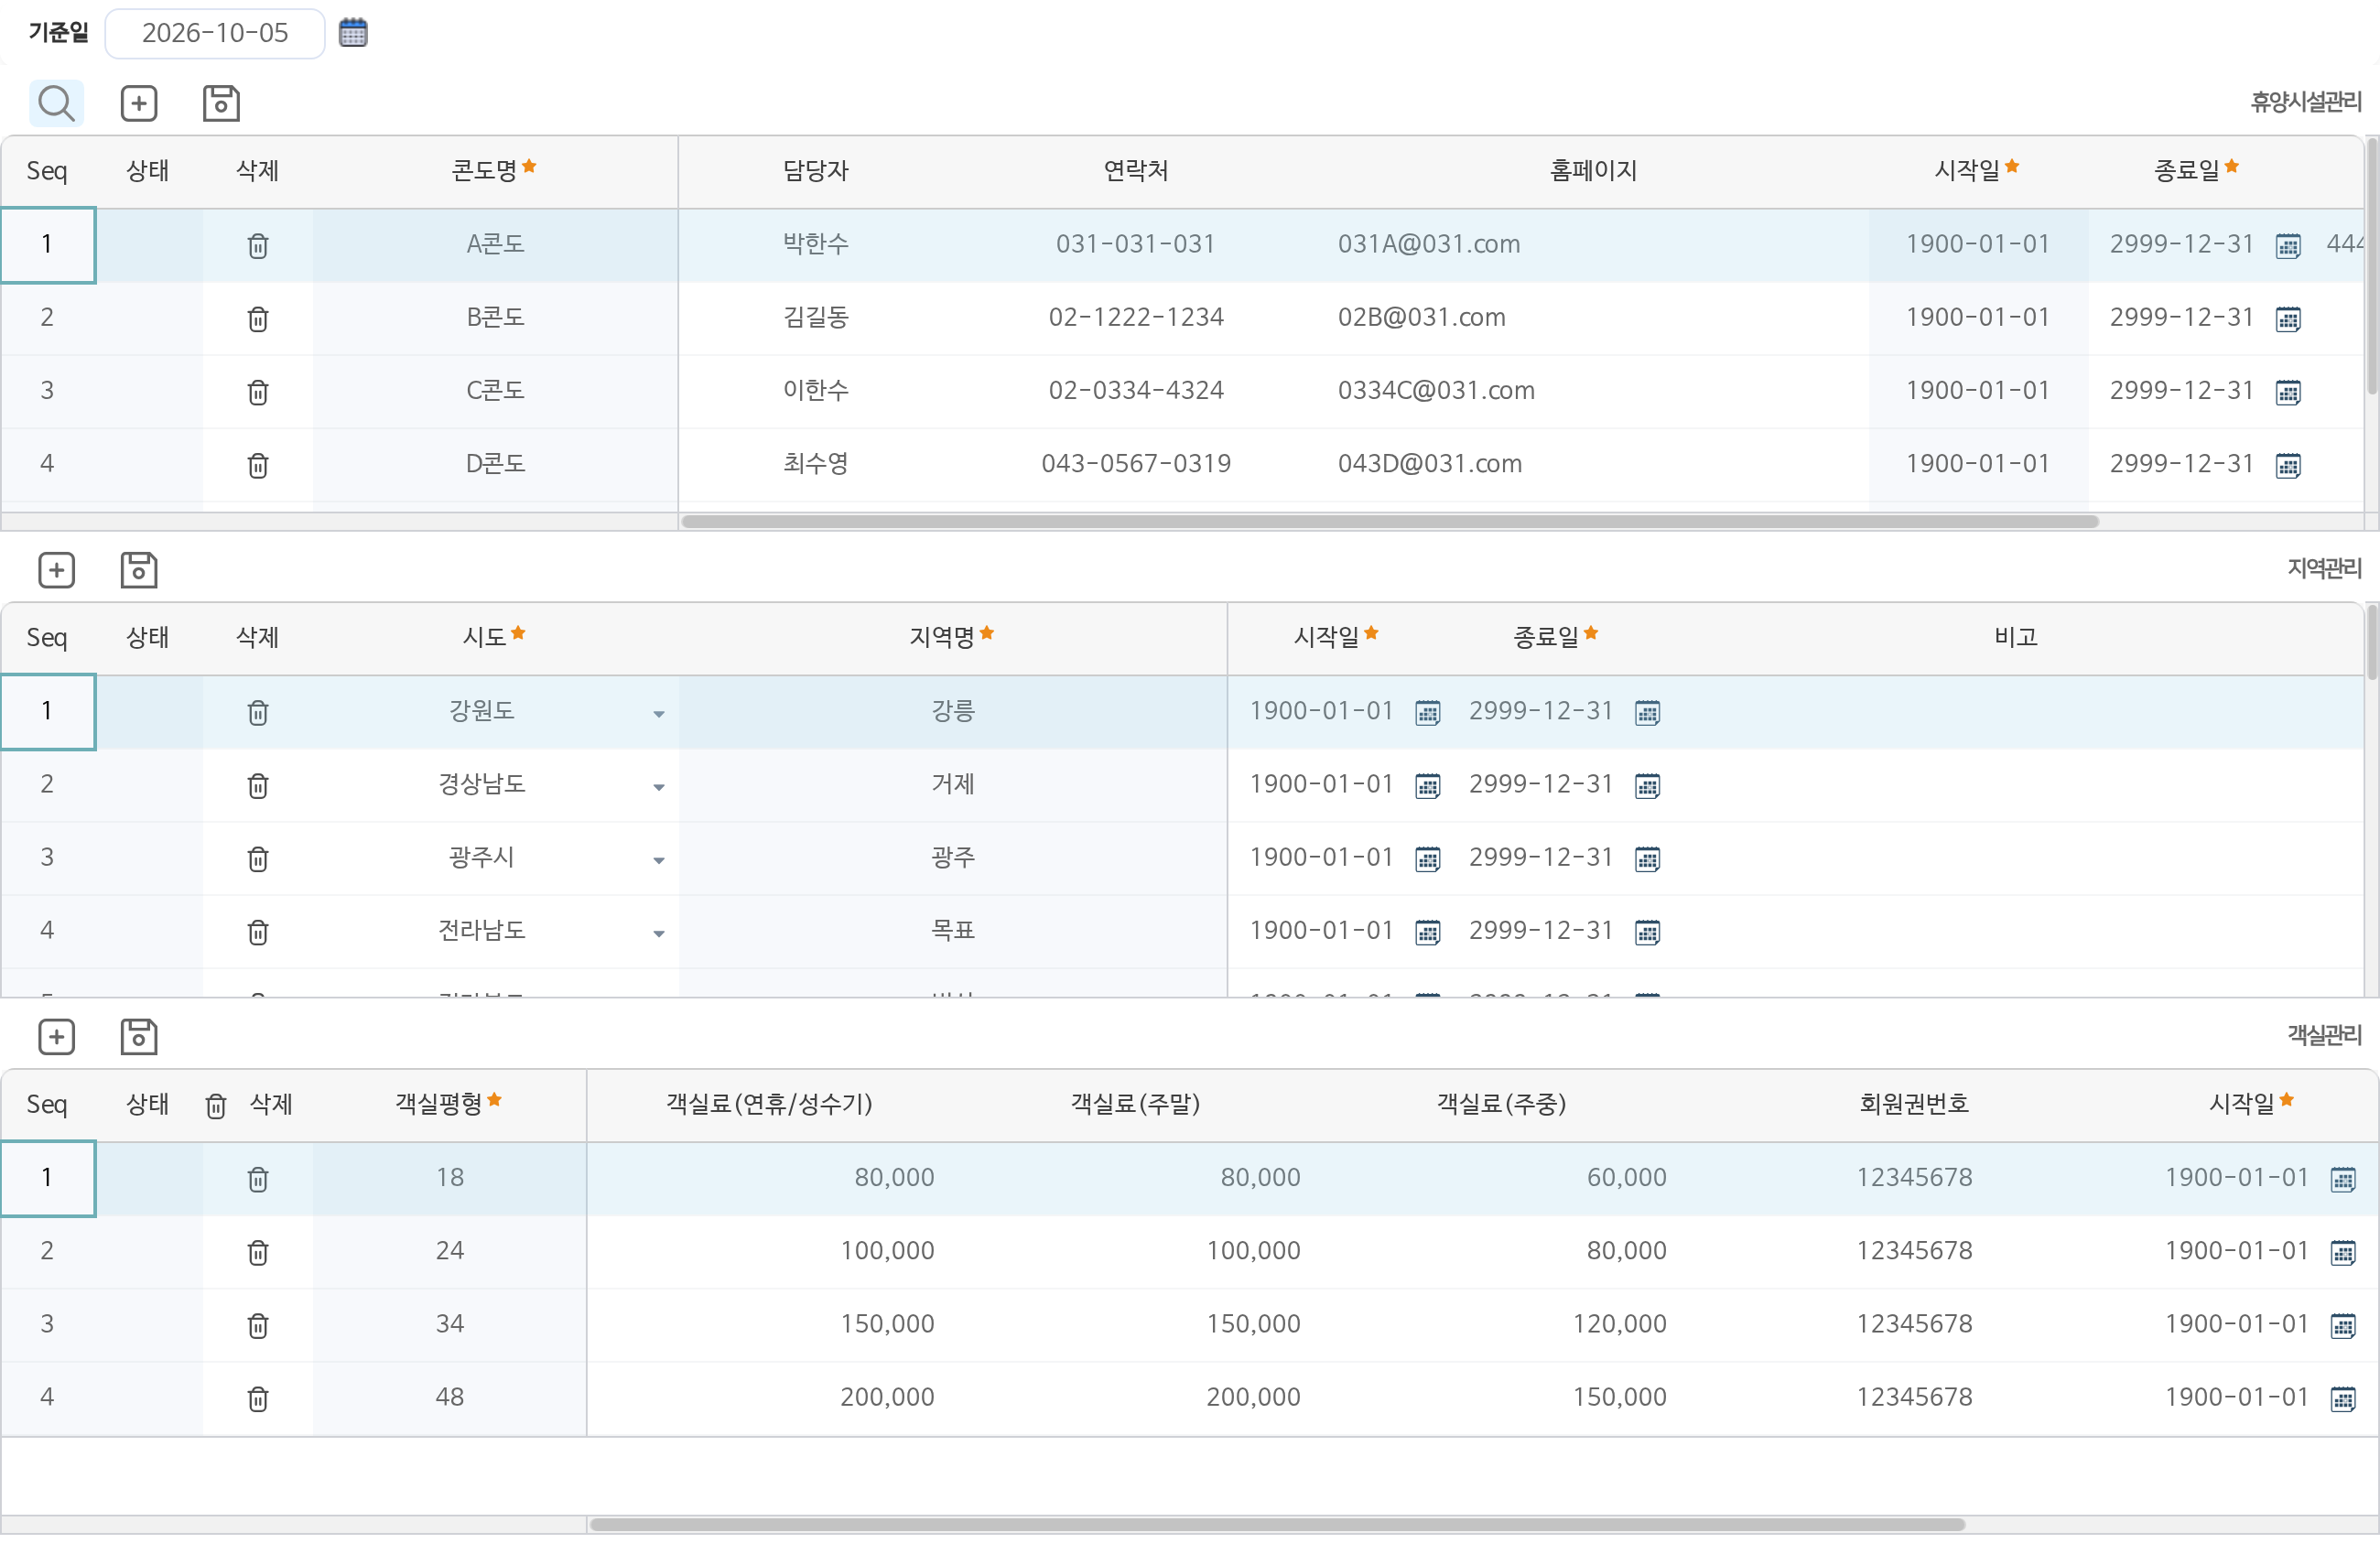
Task: Add a new row in 지역관리 grid
Action: click(x=57, y=570)
